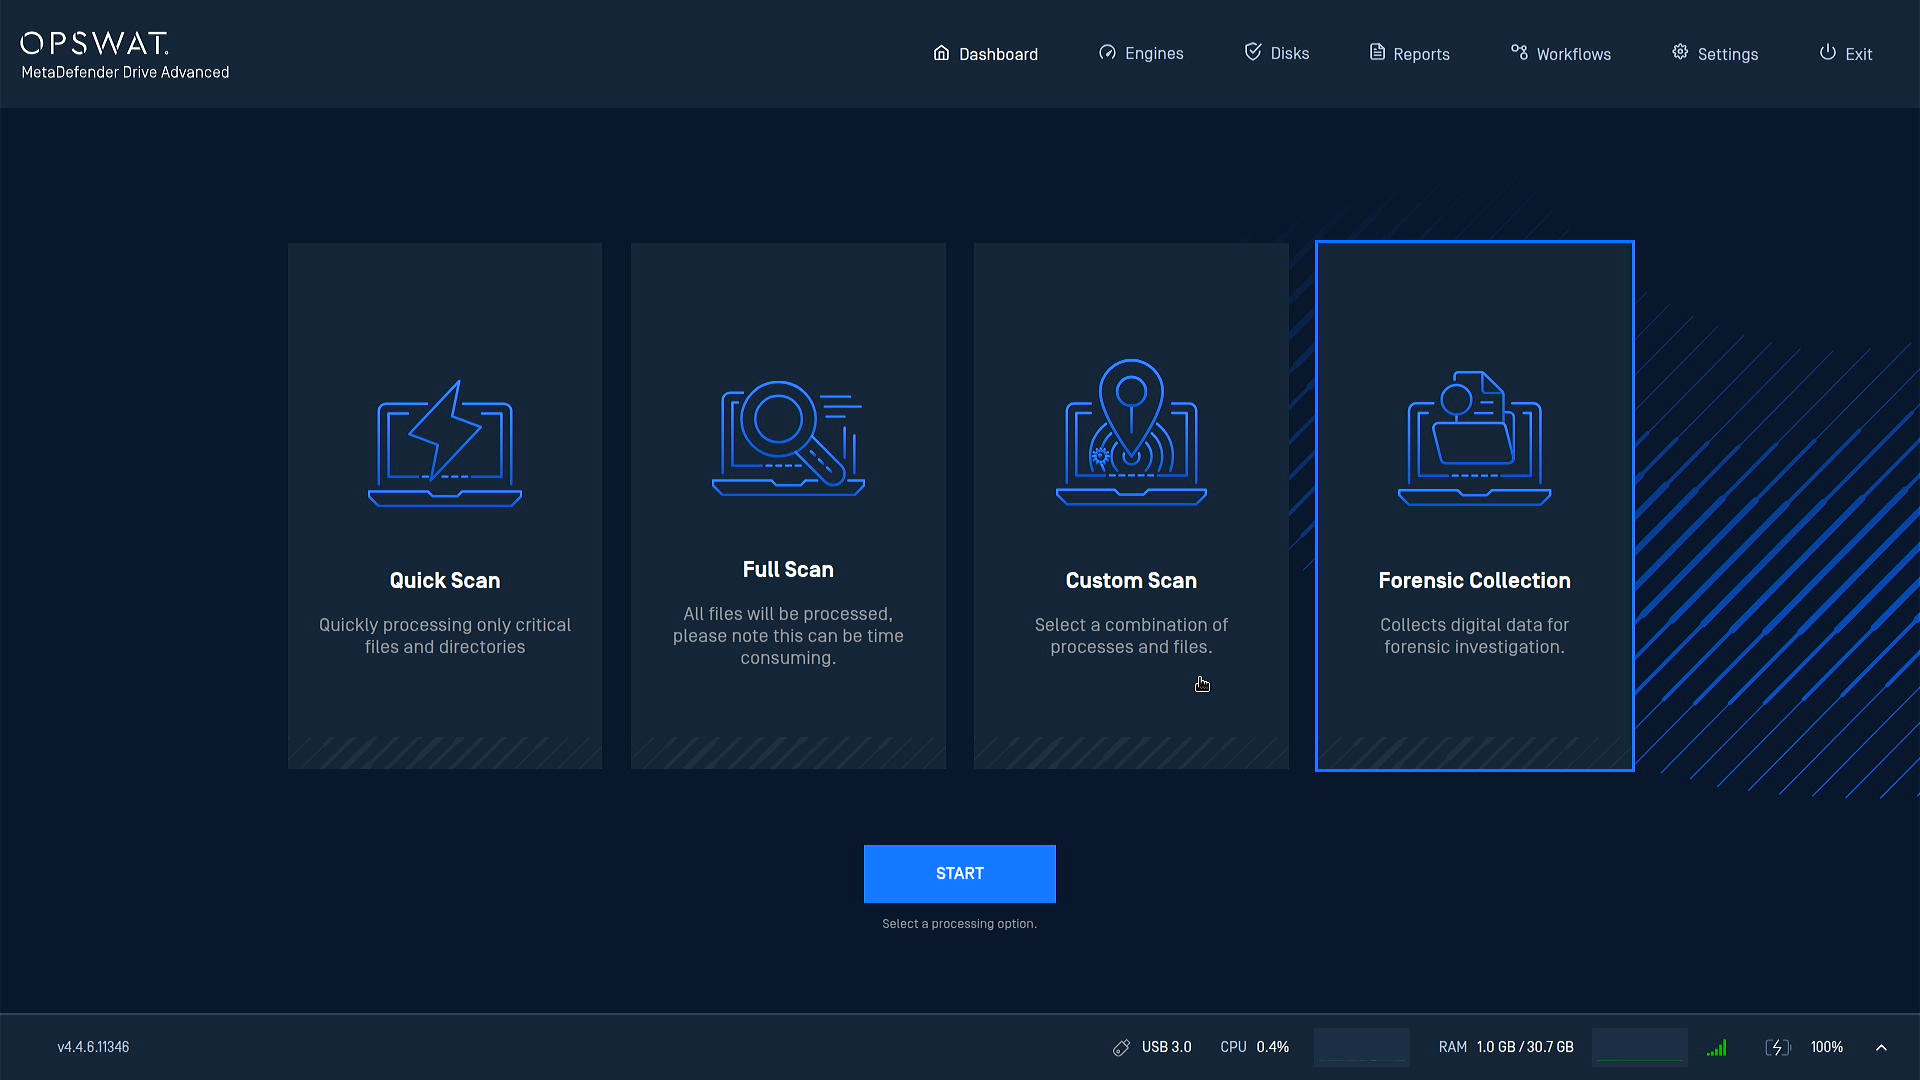Open the Settings menu item
Image resolution: width=1920 pixels, height=1080 pixels.
1715,54
